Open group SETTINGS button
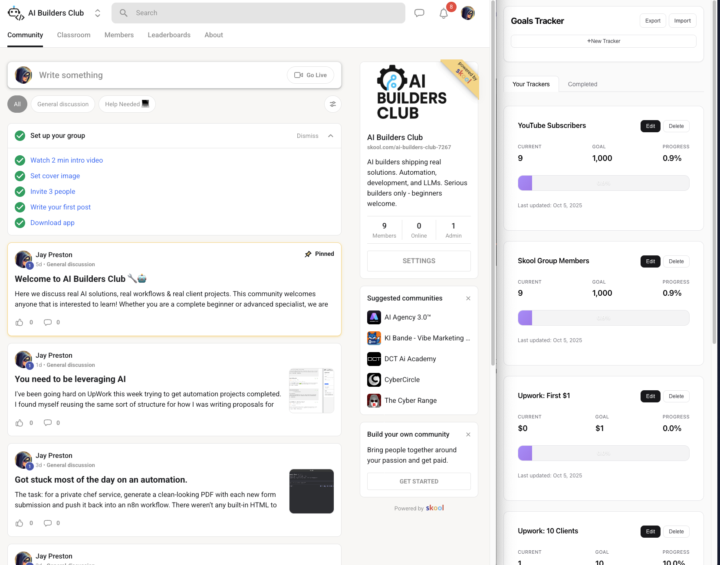 coord(419,261)
